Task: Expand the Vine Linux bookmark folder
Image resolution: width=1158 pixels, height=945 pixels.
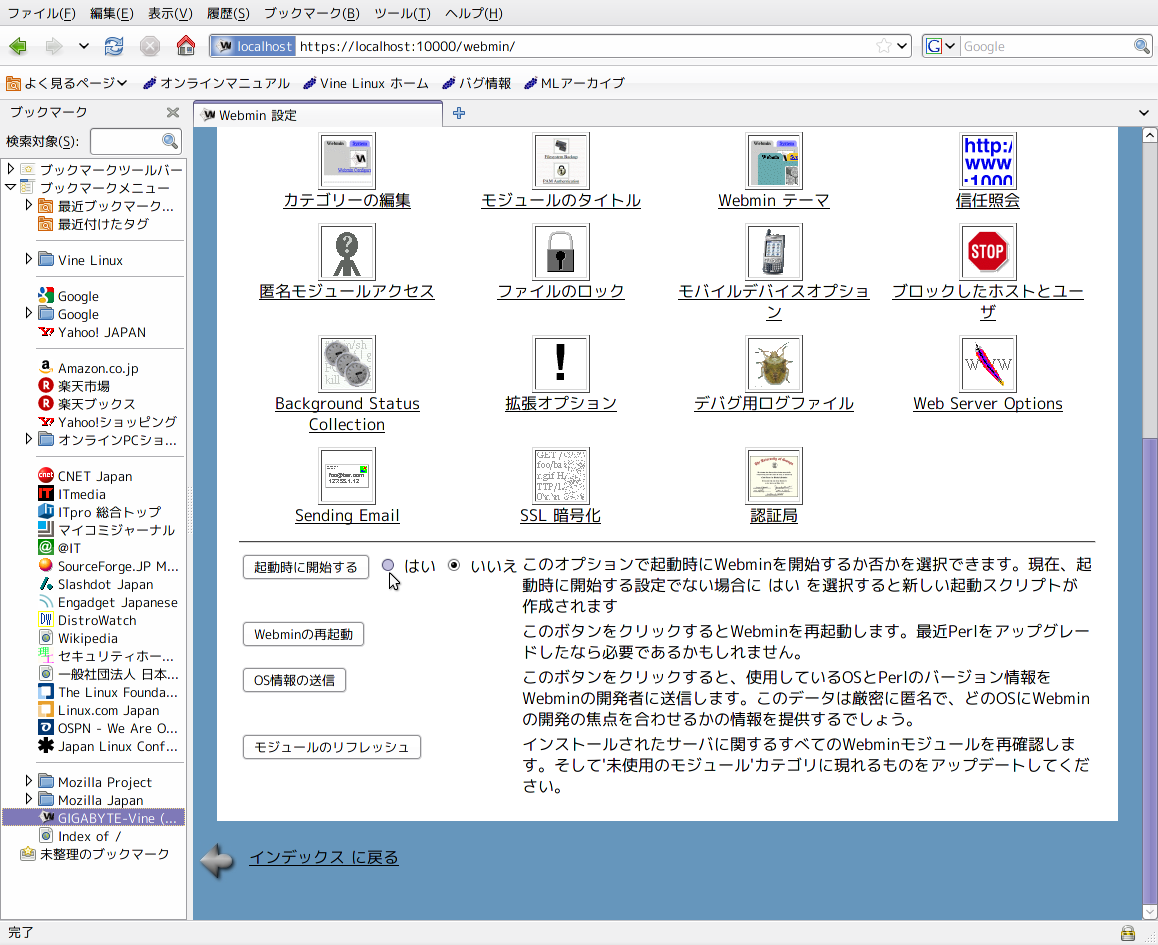Action: click(x=28, y=259)
